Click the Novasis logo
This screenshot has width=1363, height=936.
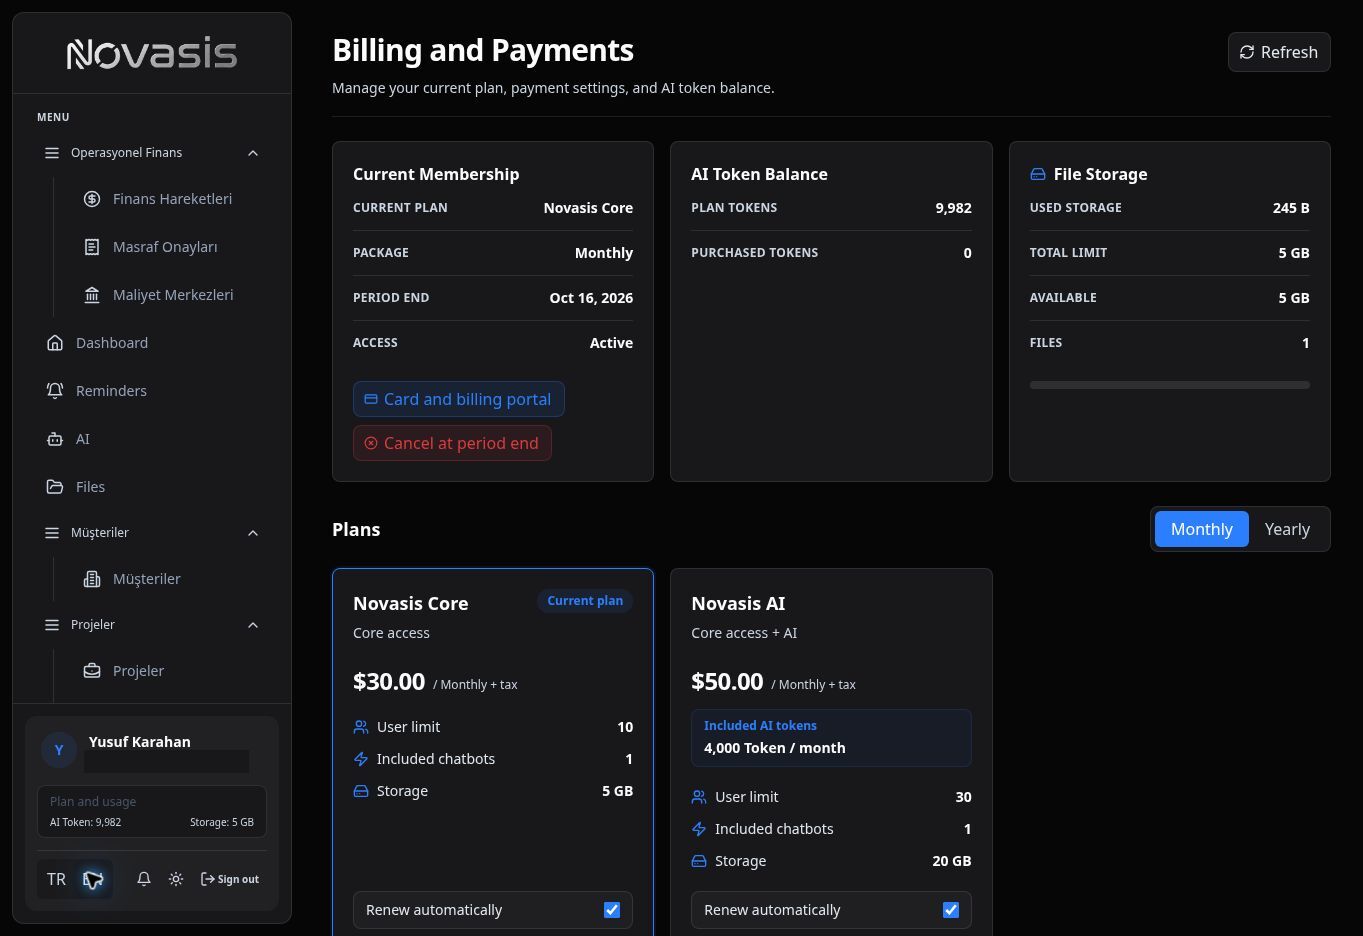(x=152, y=54)
